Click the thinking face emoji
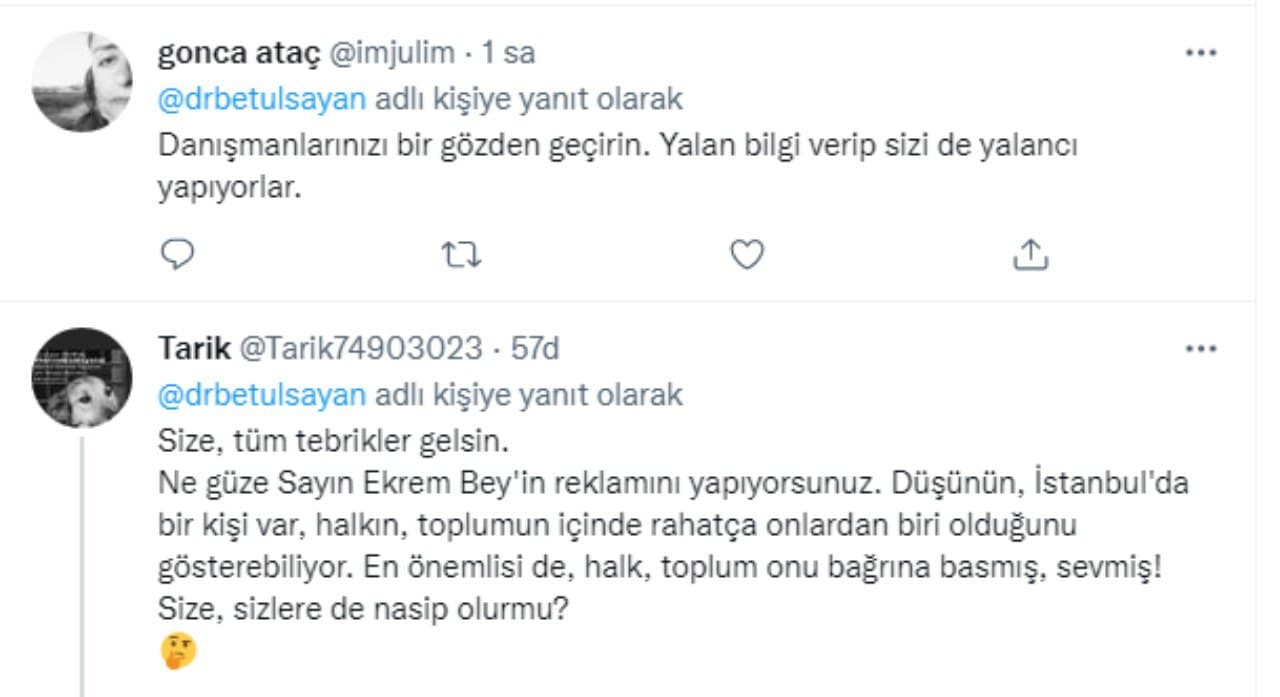Image resolution: width=1280 pixels, height=697 pixels. click(x=178, y=652)
